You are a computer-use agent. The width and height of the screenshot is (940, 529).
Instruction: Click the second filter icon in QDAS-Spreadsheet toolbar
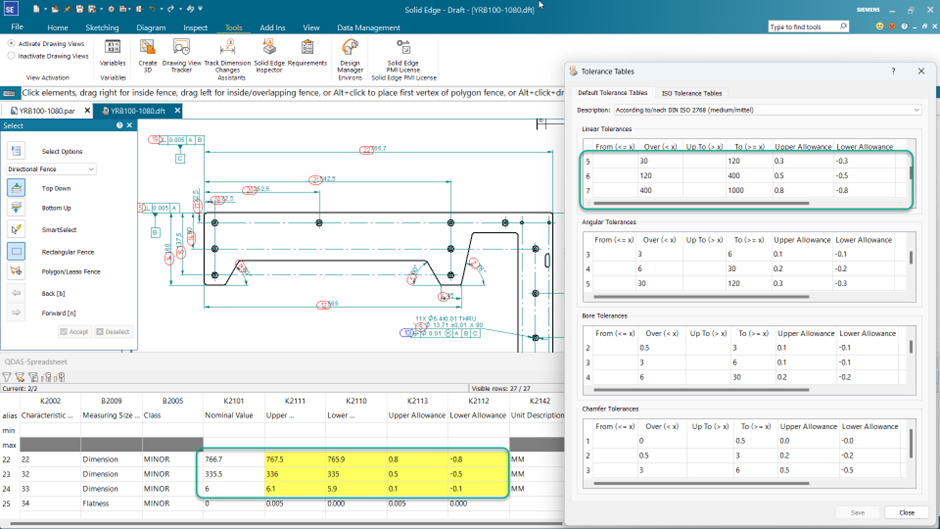pos(20,377)
